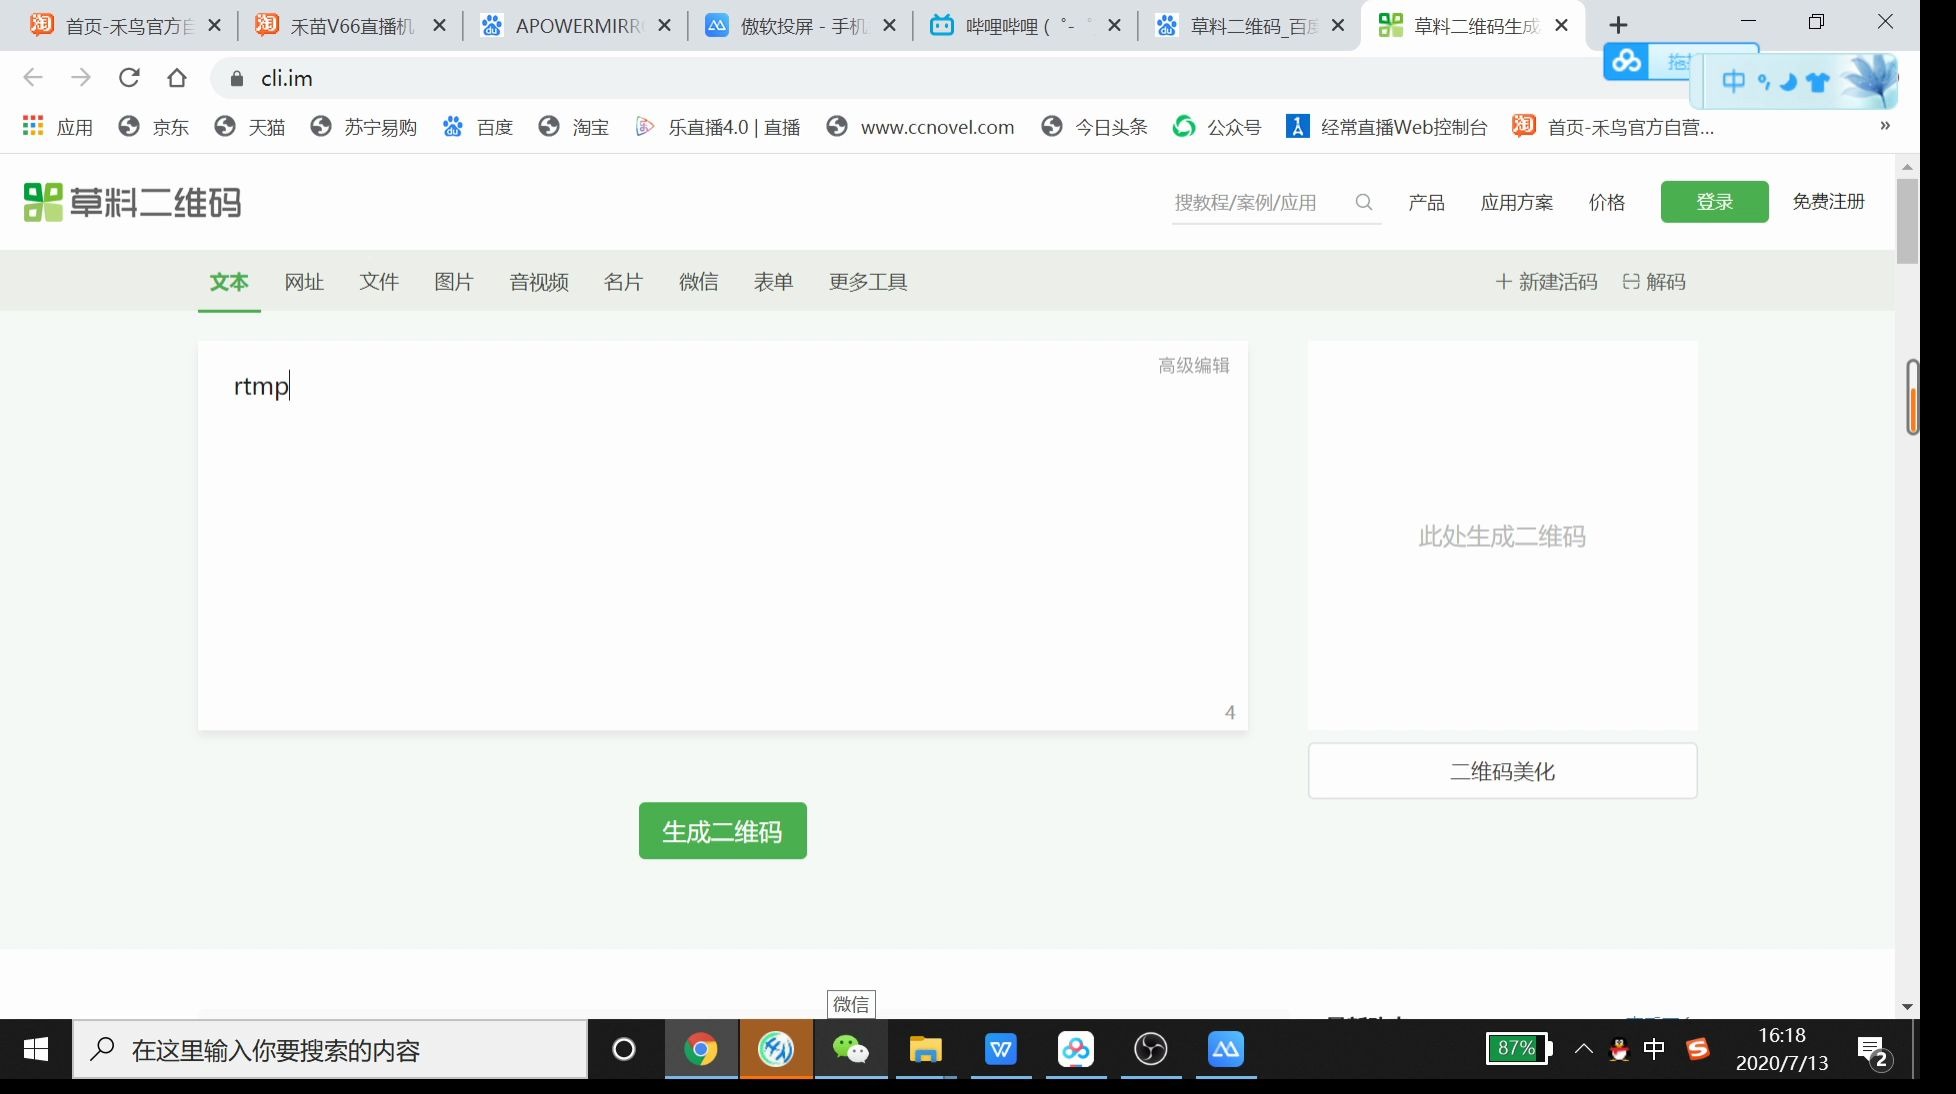Image resolution: width=1956 pixels, height=1094 pixels.
Task: Open the 应用 apps bookmark
Action: (x=57, y=127)
